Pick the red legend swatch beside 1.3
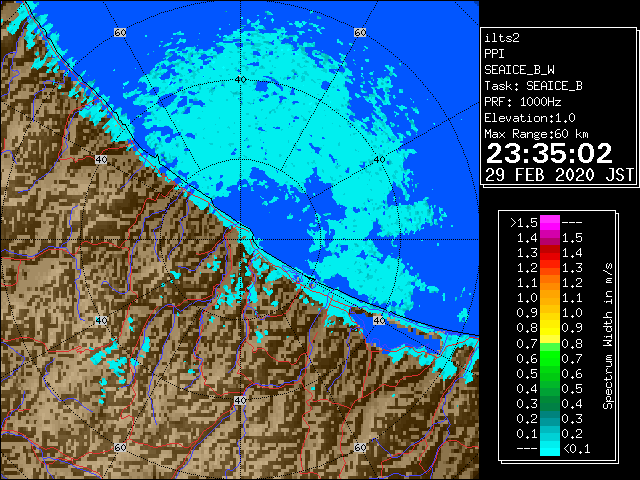This screenshot has width=640, height=480. tap(549, 253)
